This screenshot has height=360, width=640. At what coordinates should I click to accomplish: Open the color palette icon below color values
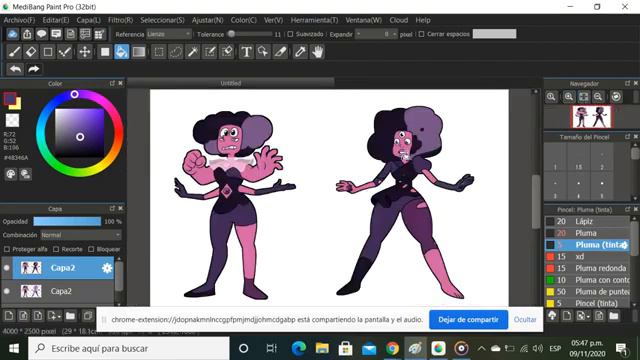coord(11,174)
